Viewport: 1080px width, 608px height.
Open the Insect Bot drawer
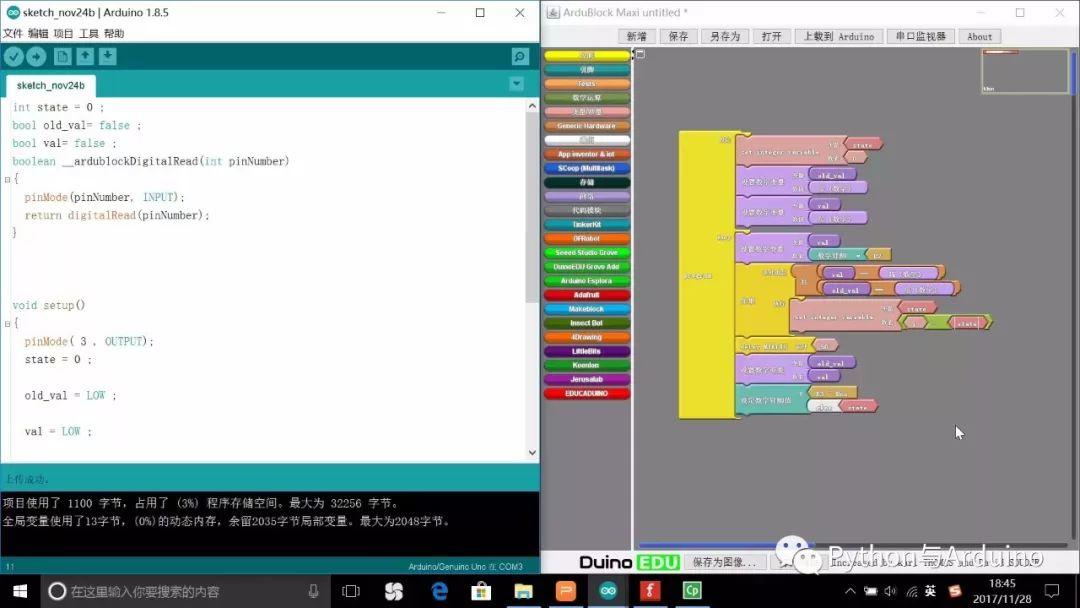click(x=587, y=323)
